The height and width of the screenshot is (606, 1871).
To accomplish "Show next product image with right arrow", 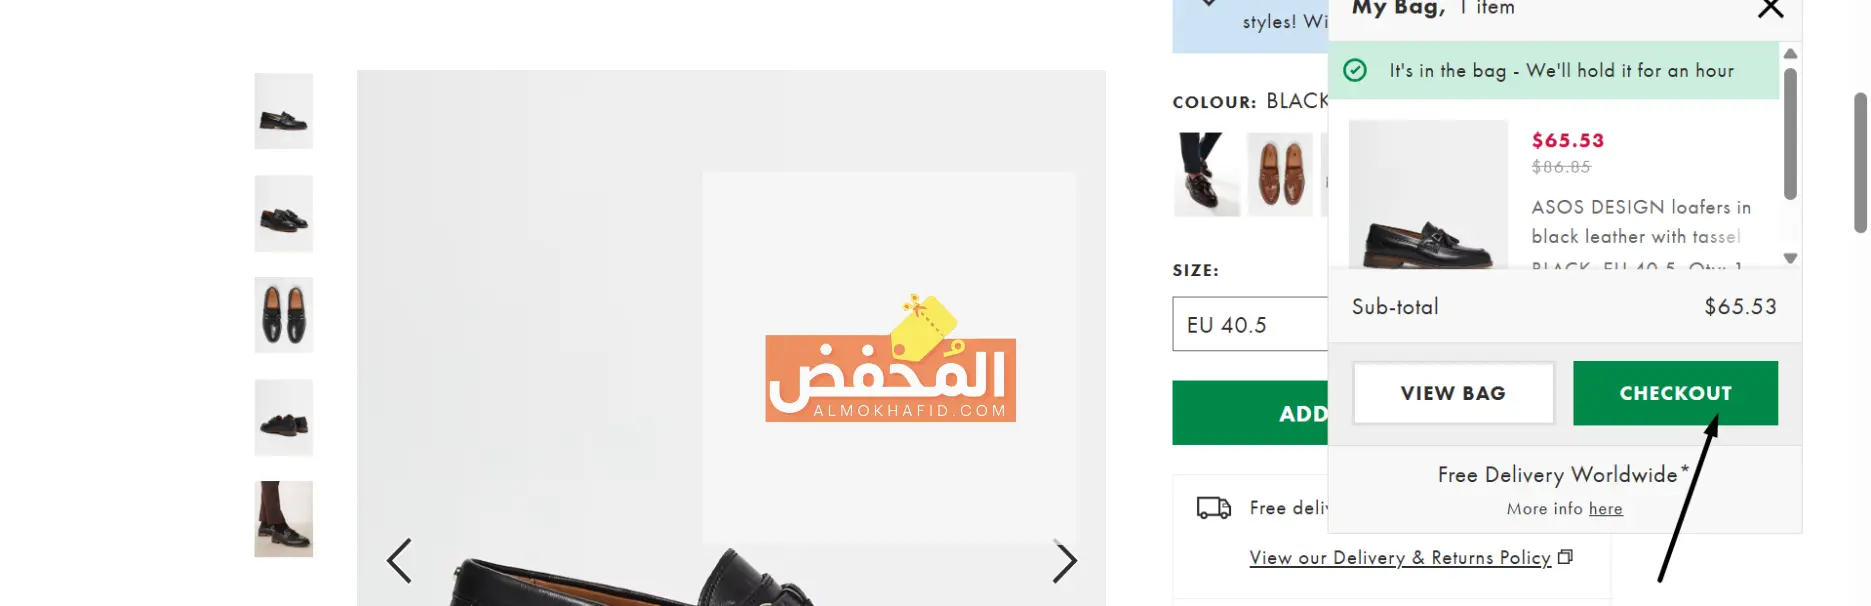I will click(1064, 560).
